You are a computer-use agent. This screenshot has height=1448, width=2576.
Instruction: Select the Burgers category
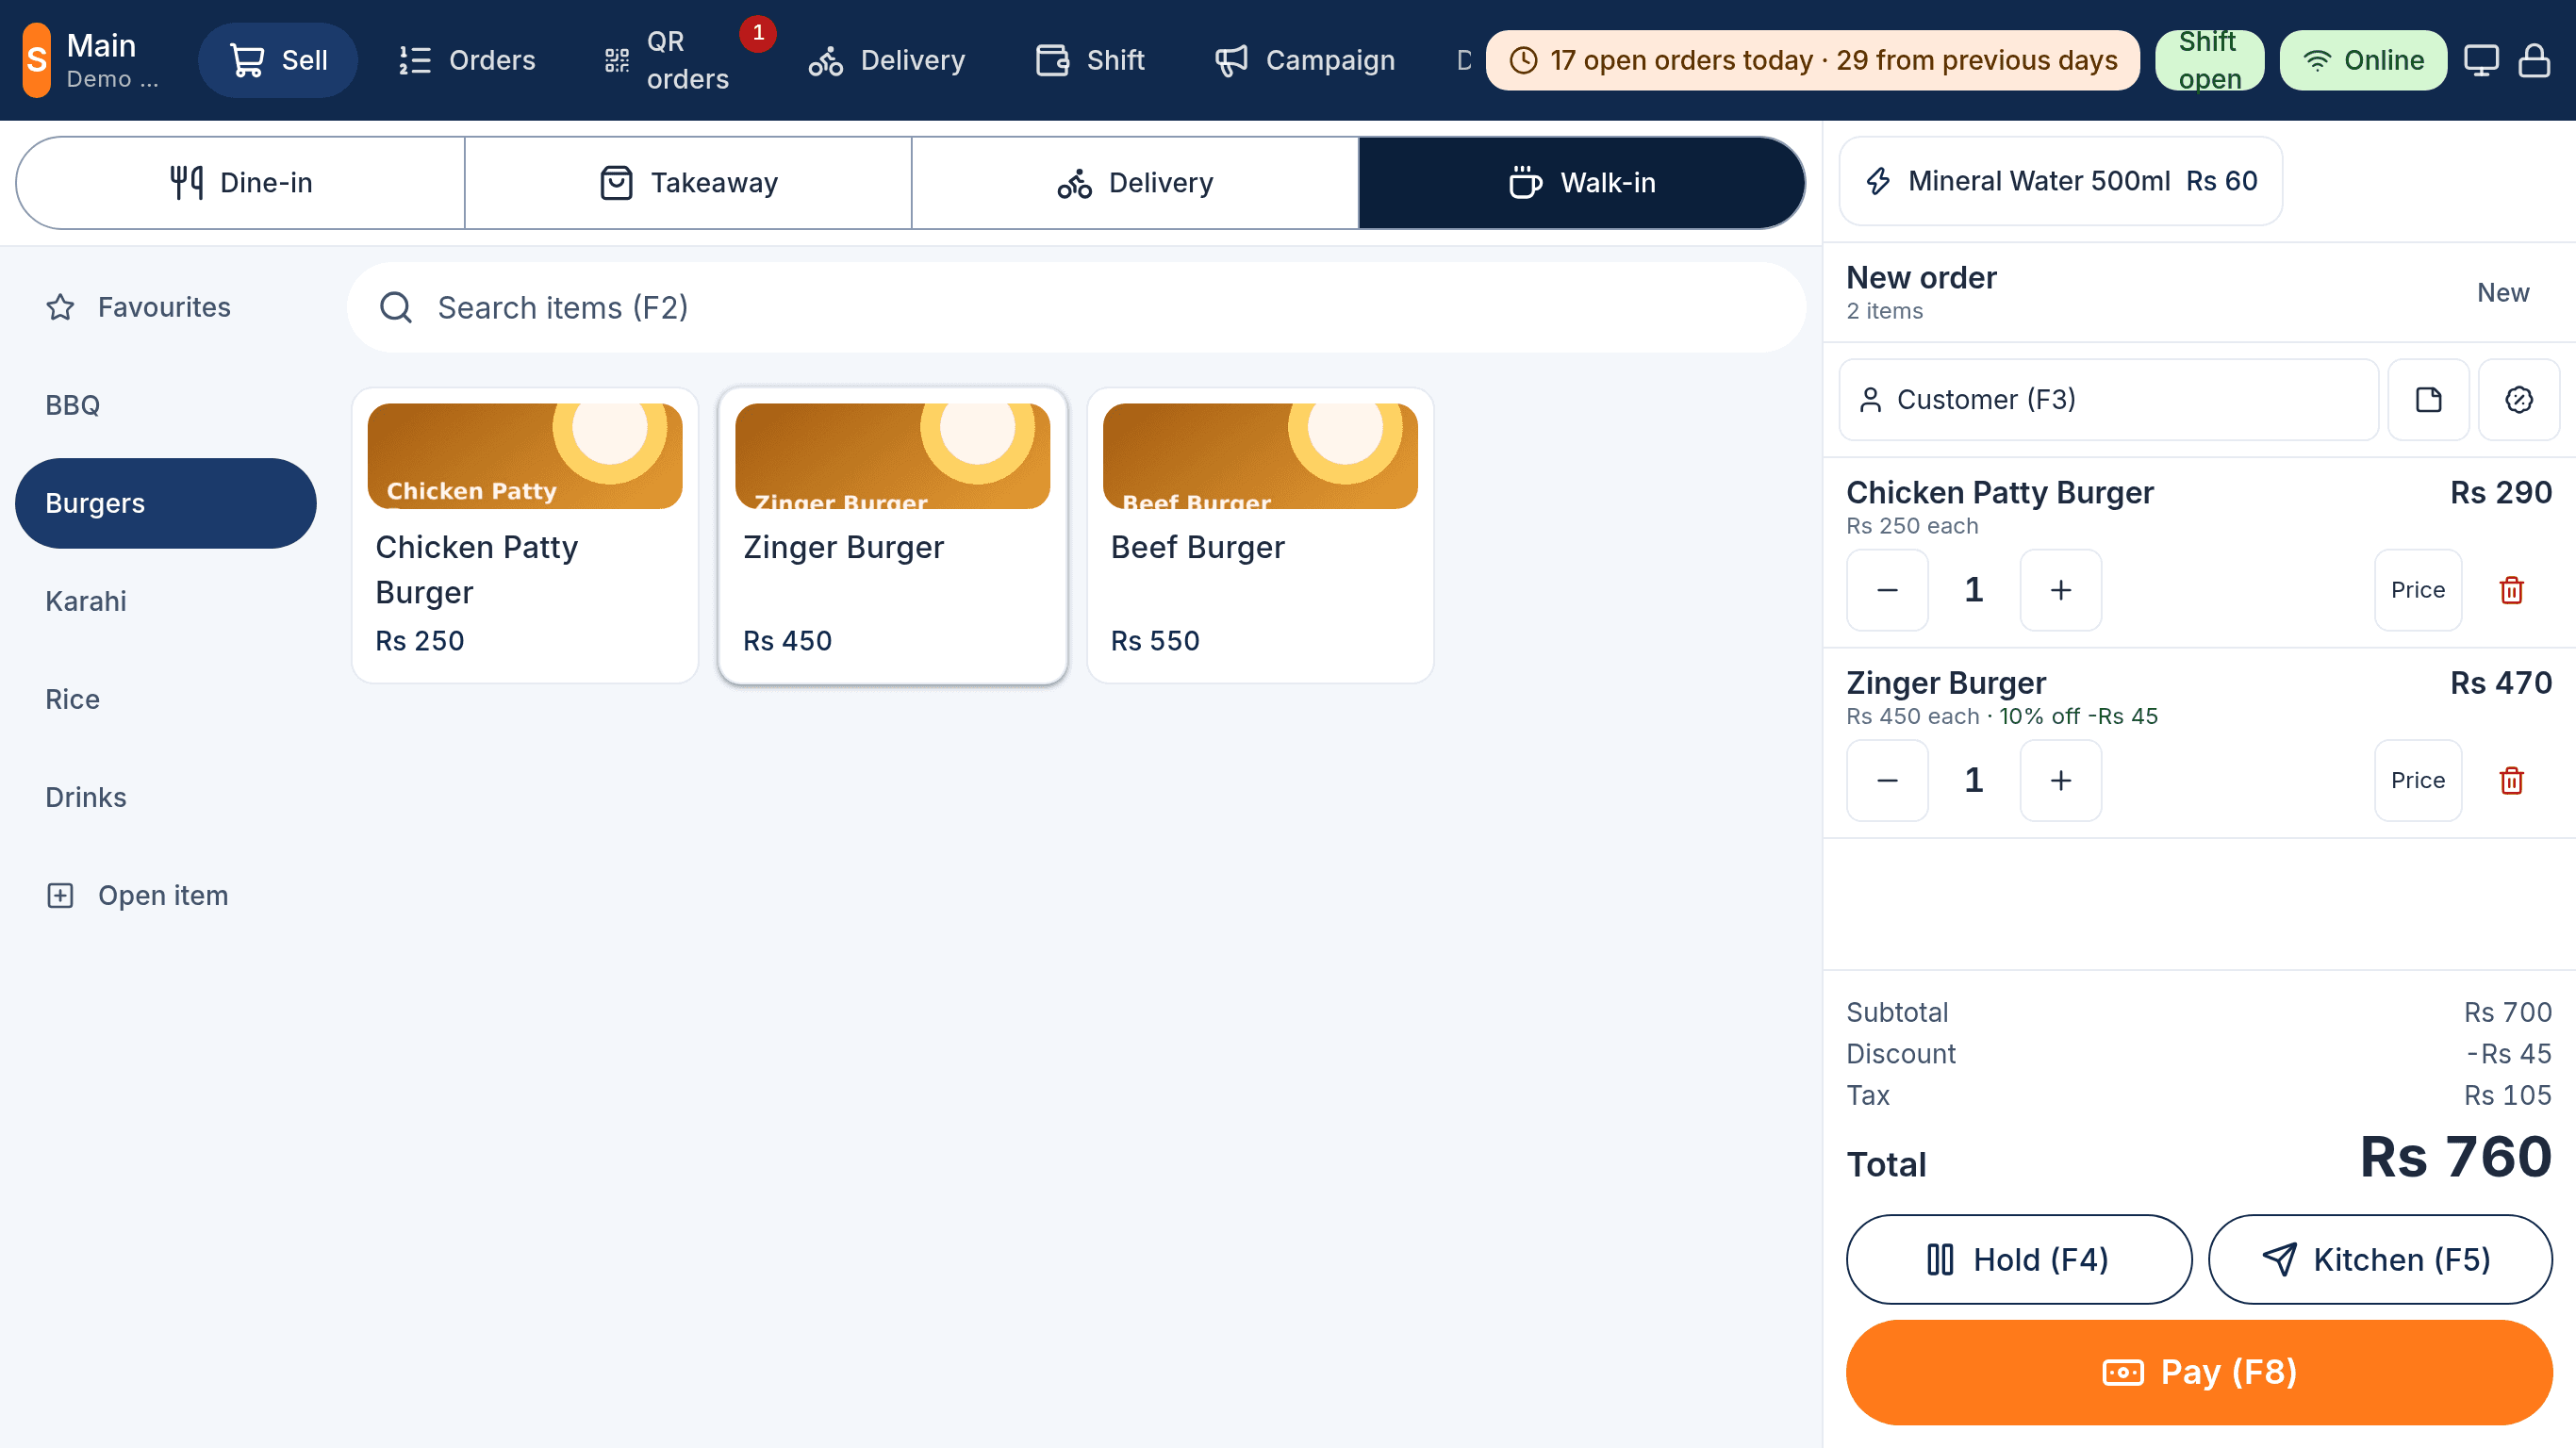166,503
